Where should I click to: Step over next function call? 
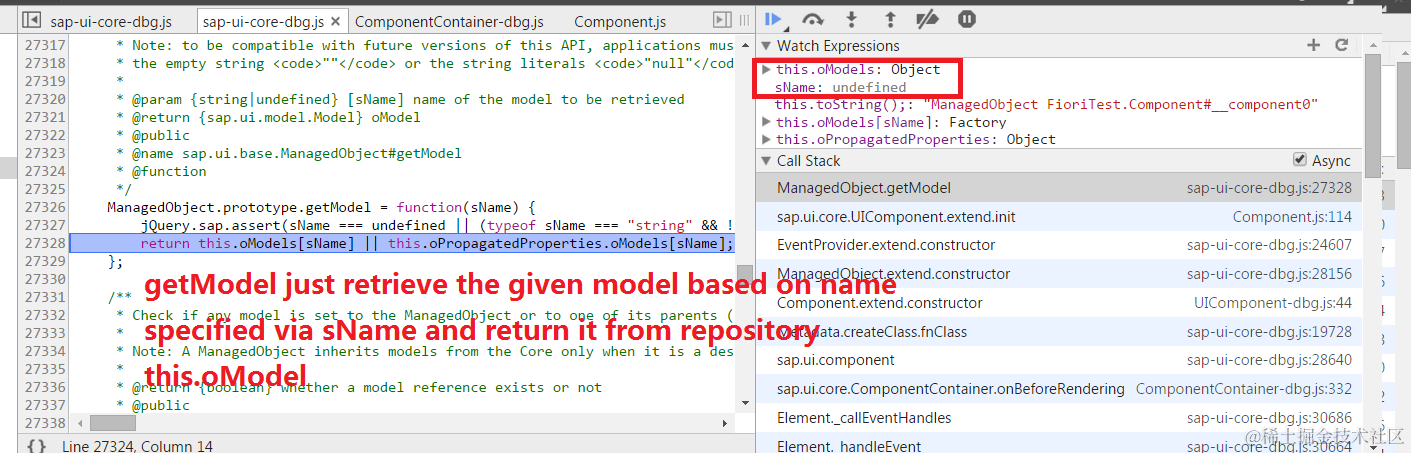813,19
